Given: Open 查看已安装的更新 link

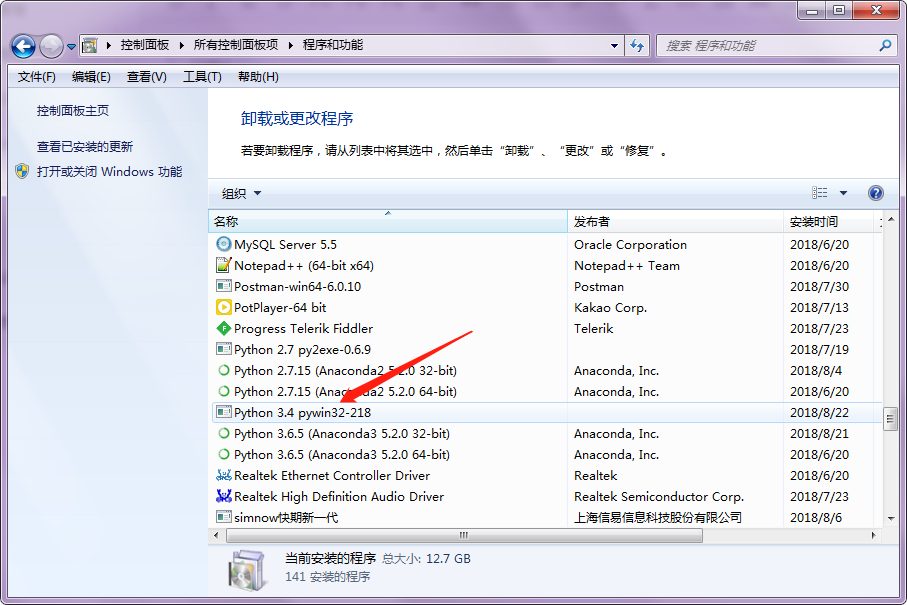Looking at the screenshot, I should point(85,147).
